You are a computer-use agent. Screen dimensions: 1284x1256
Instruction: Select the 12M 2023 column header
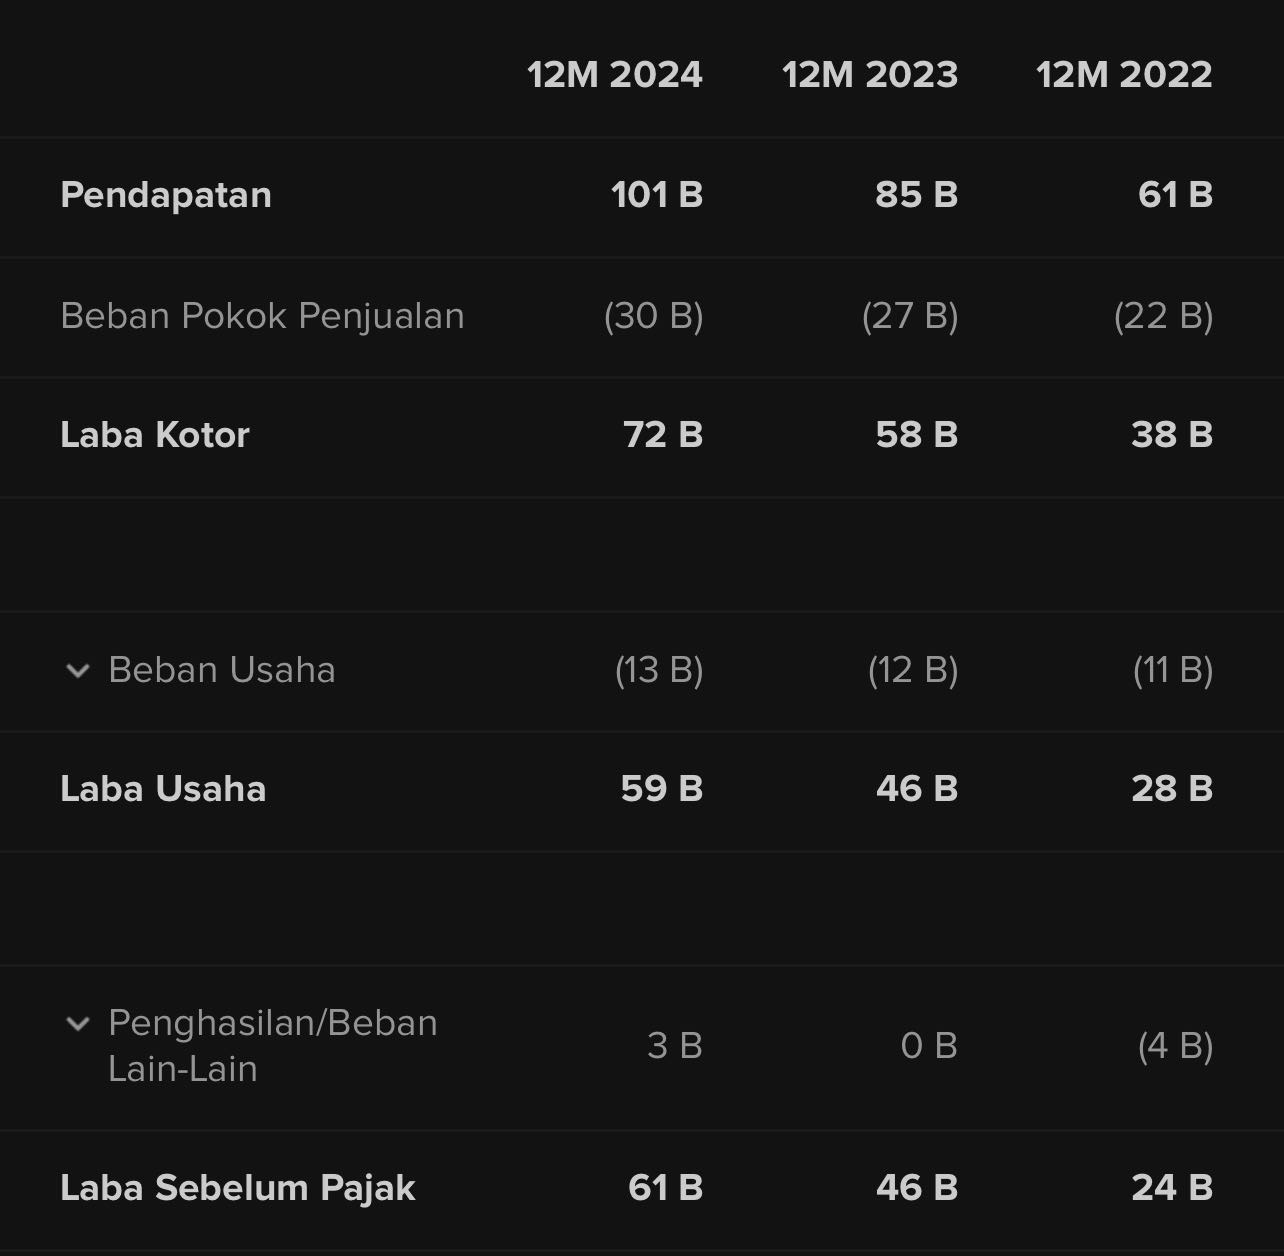pos(870,75)
